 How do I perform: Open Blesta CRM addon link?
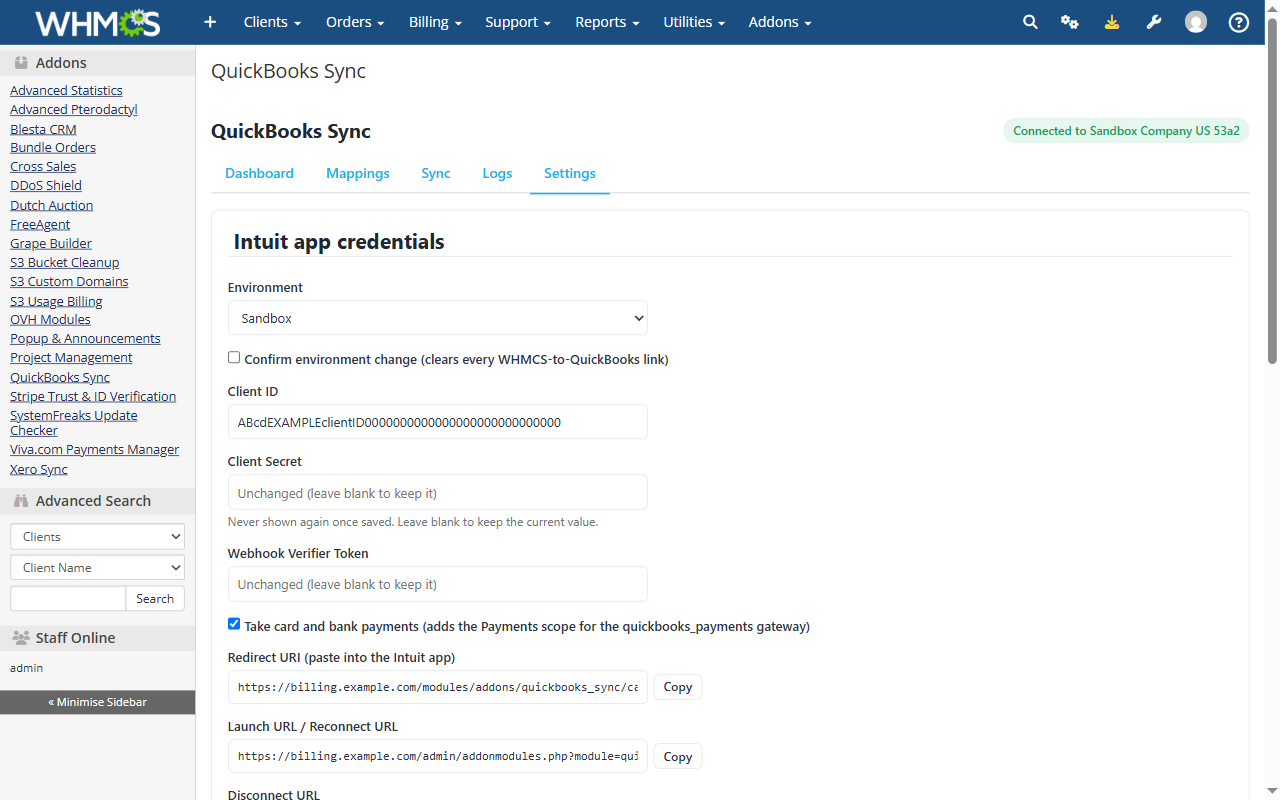[x=43, y=129]
